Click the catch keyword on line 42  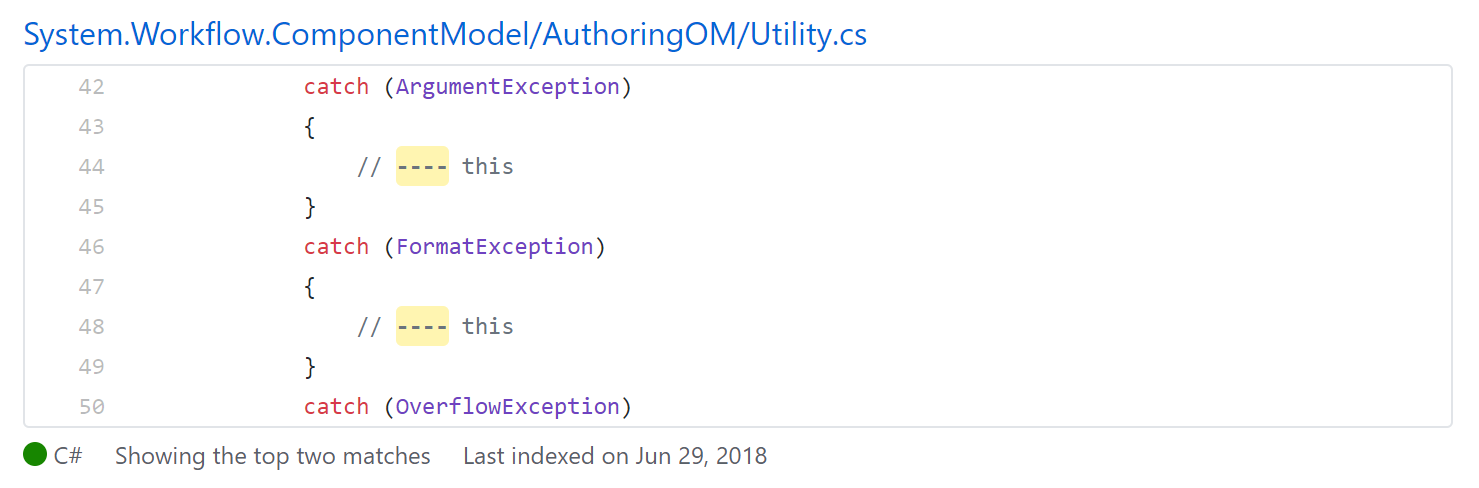336,87
